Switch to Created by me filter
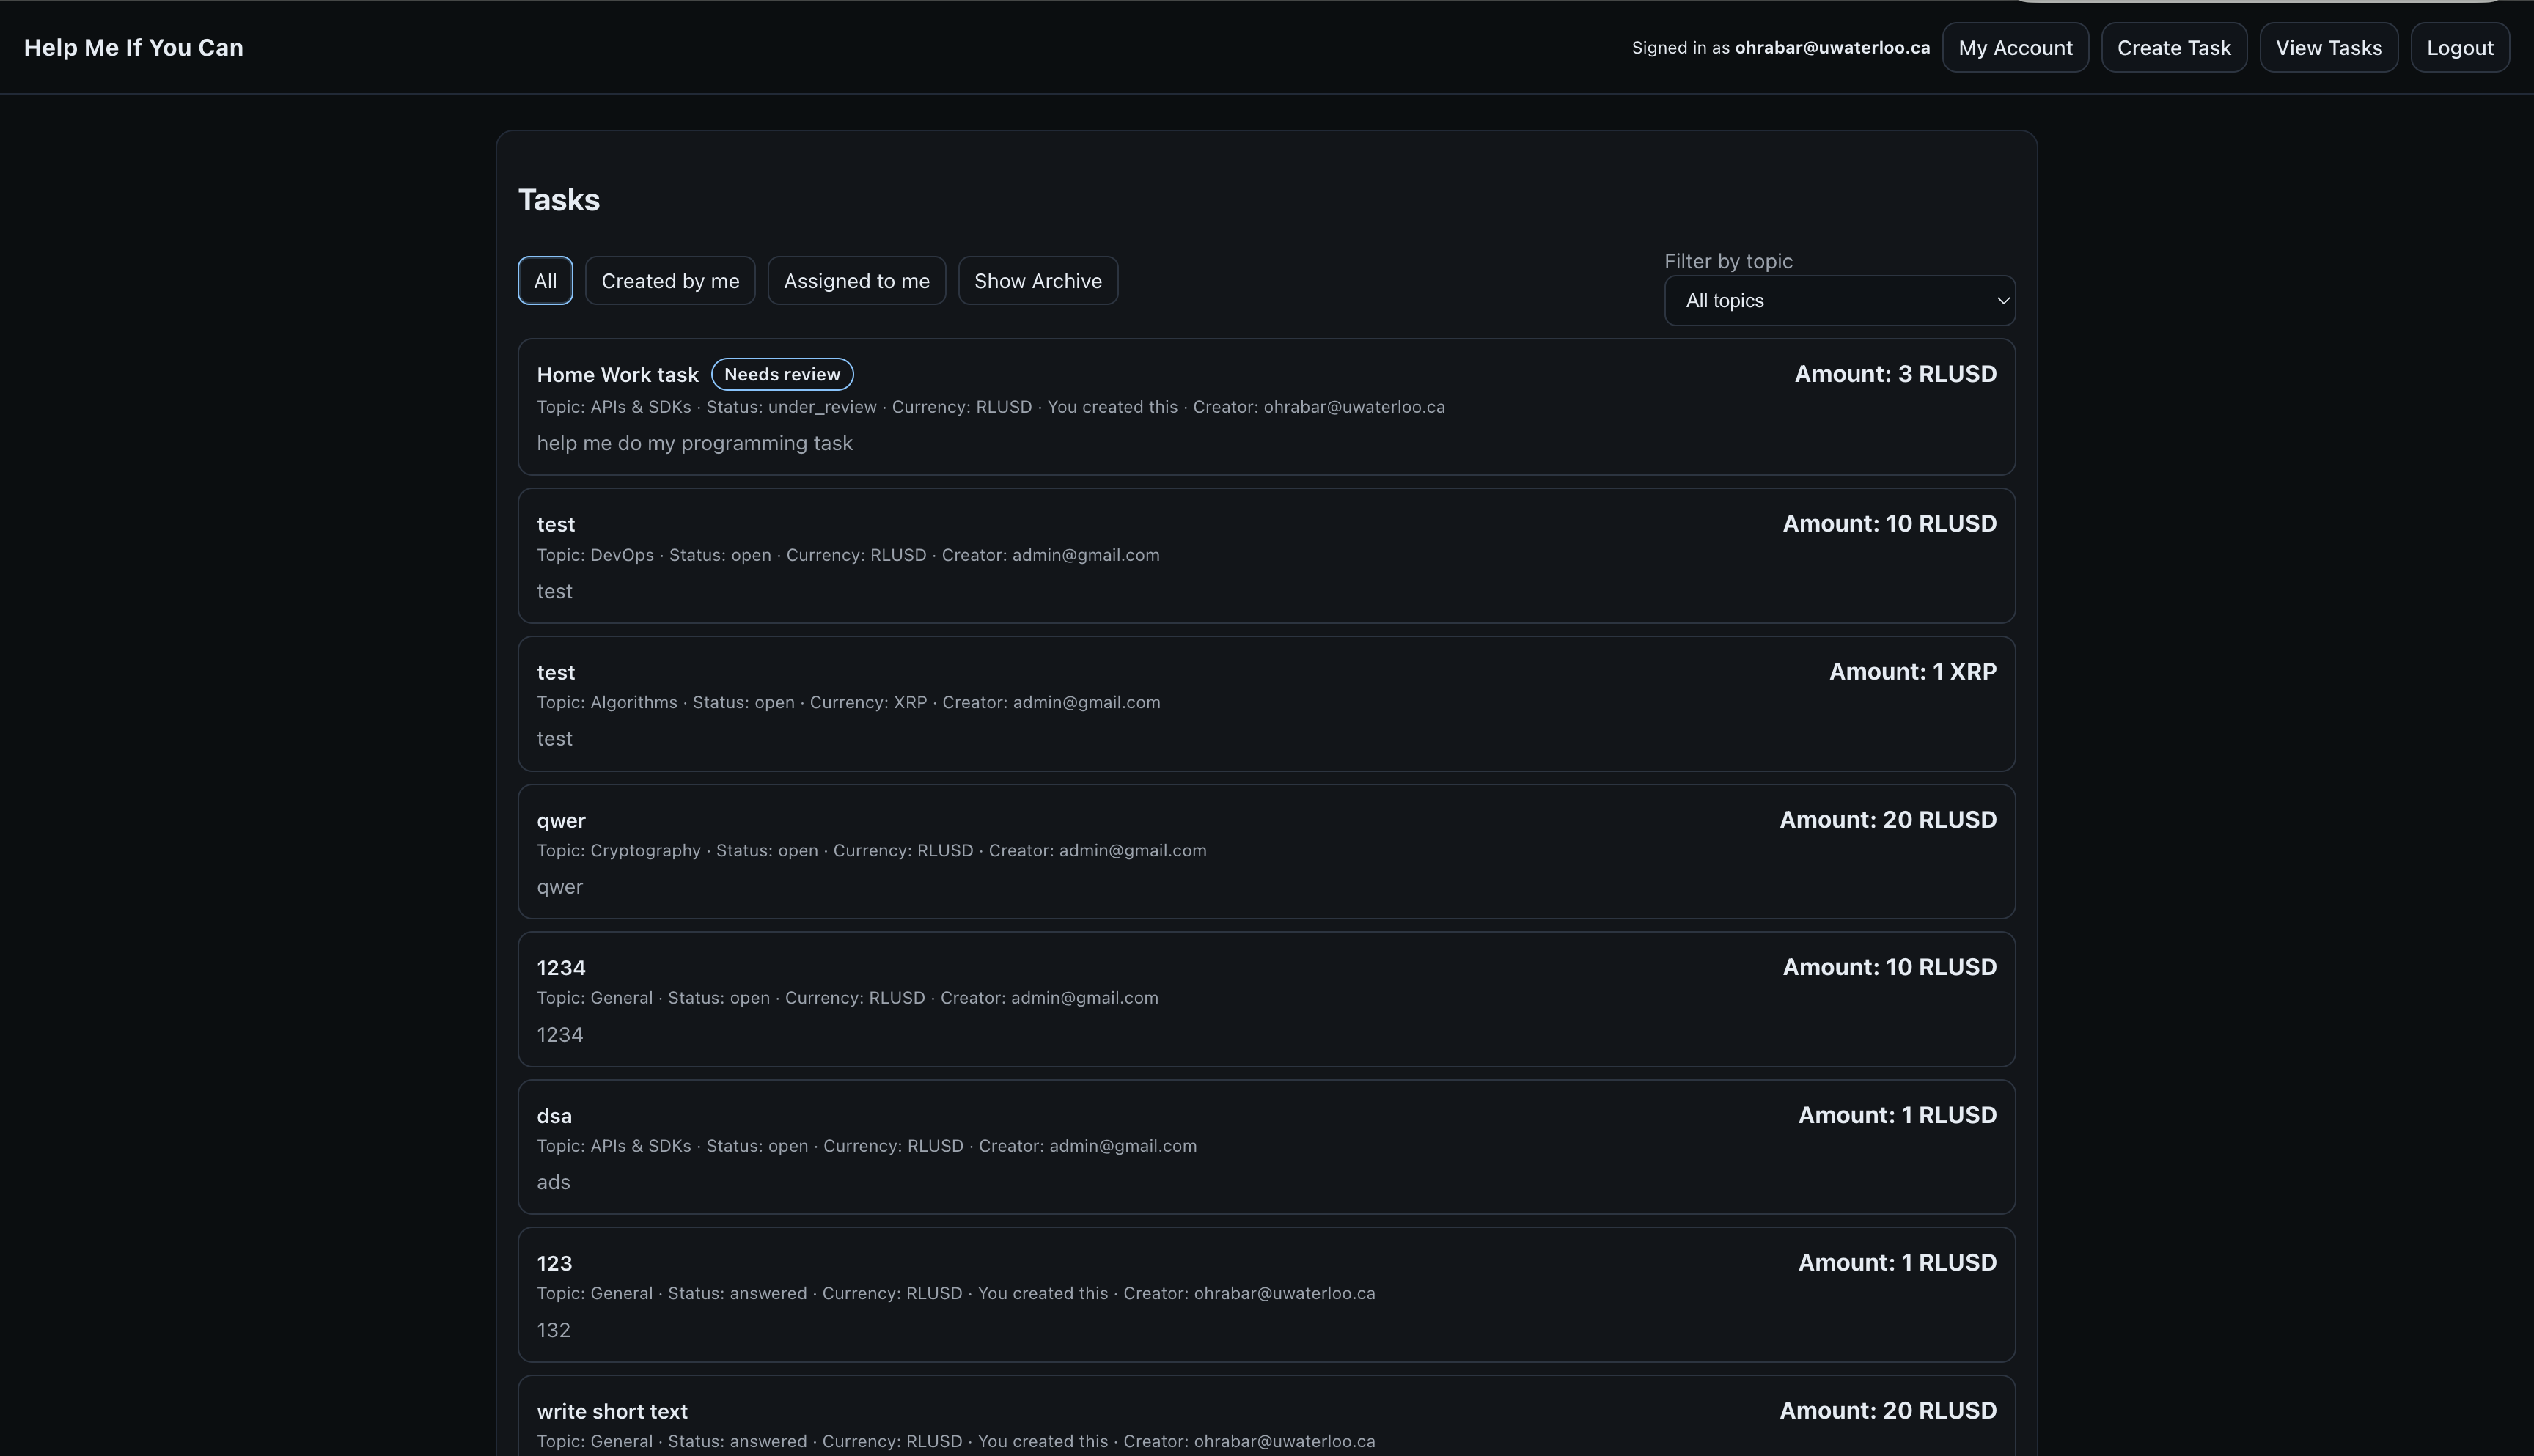The height and width of the screenshot is (1456, 2534). pyautogui.click(x=670, y=281)
